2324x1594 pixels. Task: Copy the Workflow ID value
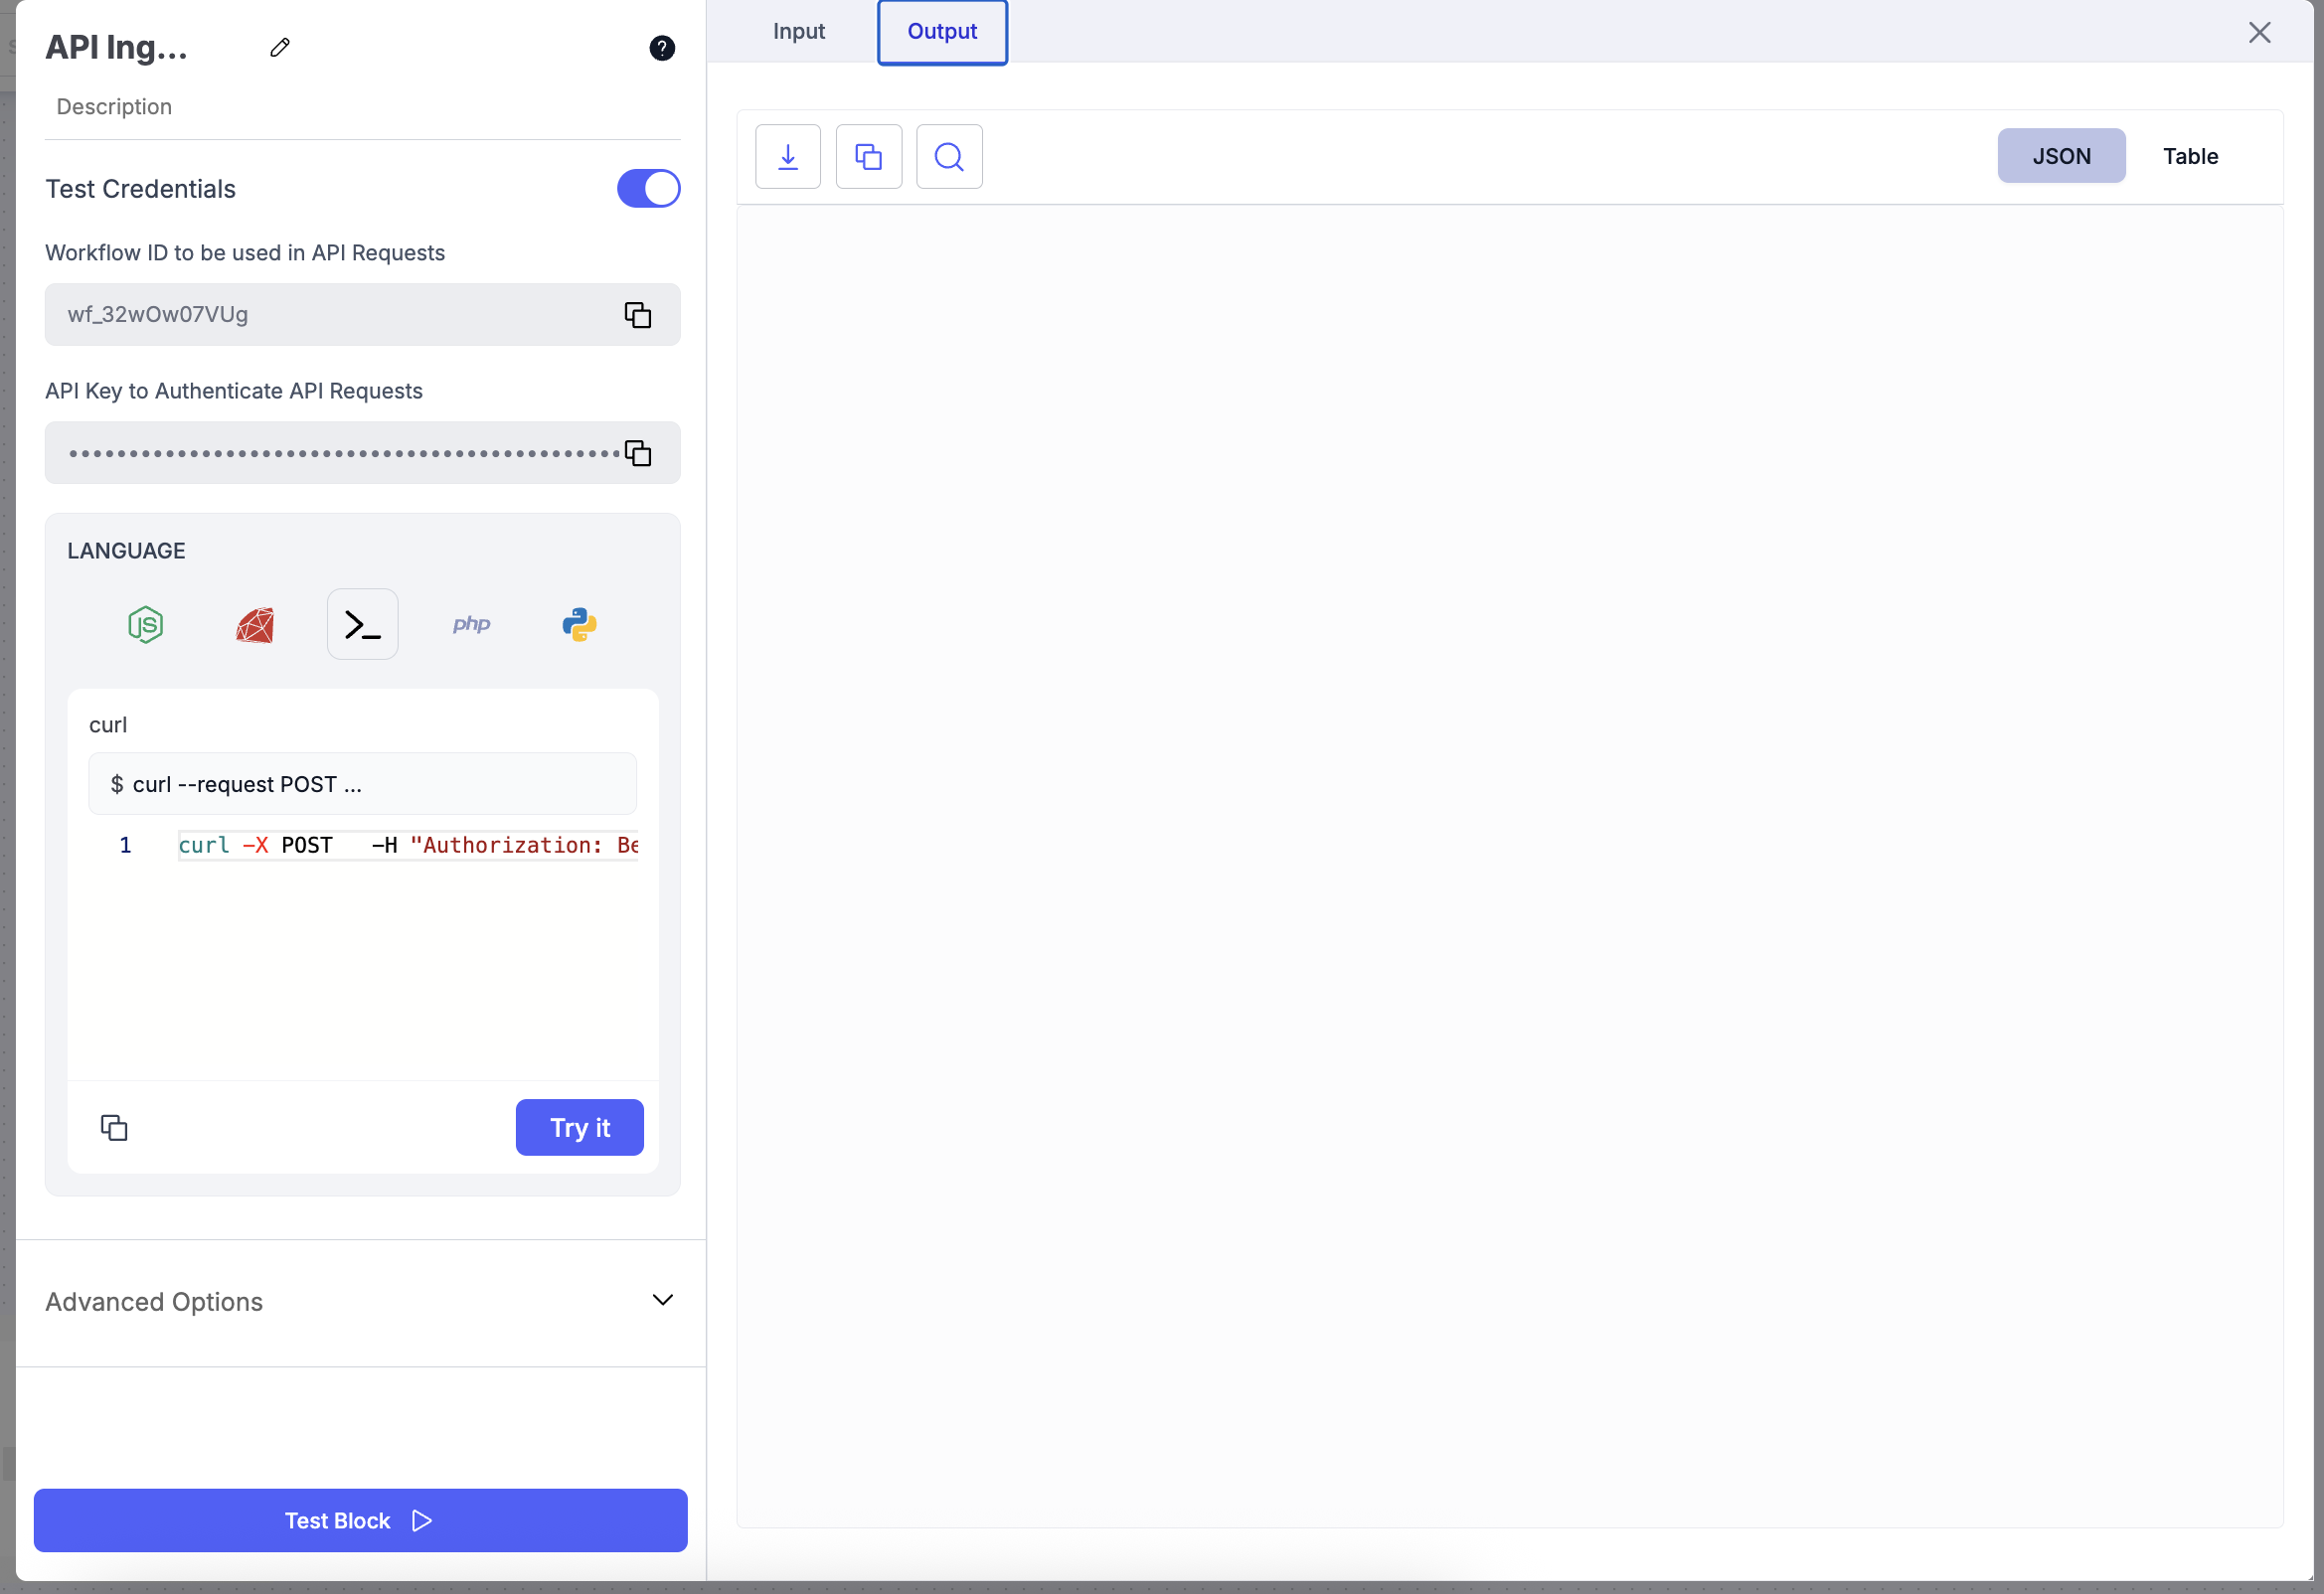tap(638, 315)
